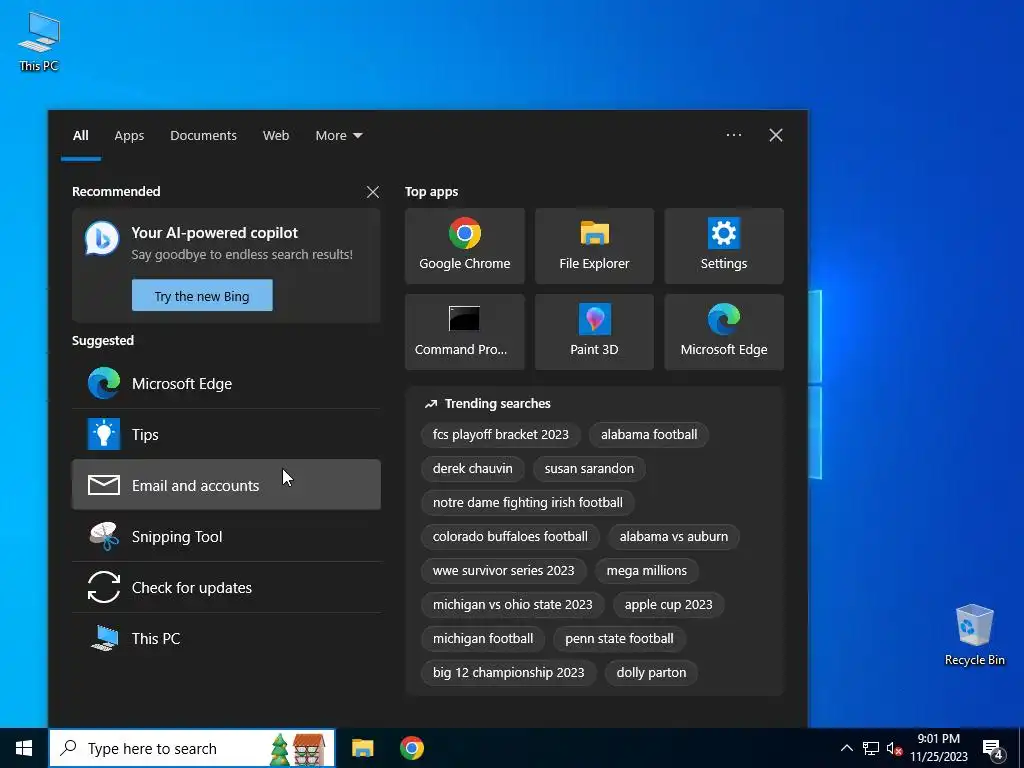Search trending wwe survivor series 2023

(x=504, y=570)
